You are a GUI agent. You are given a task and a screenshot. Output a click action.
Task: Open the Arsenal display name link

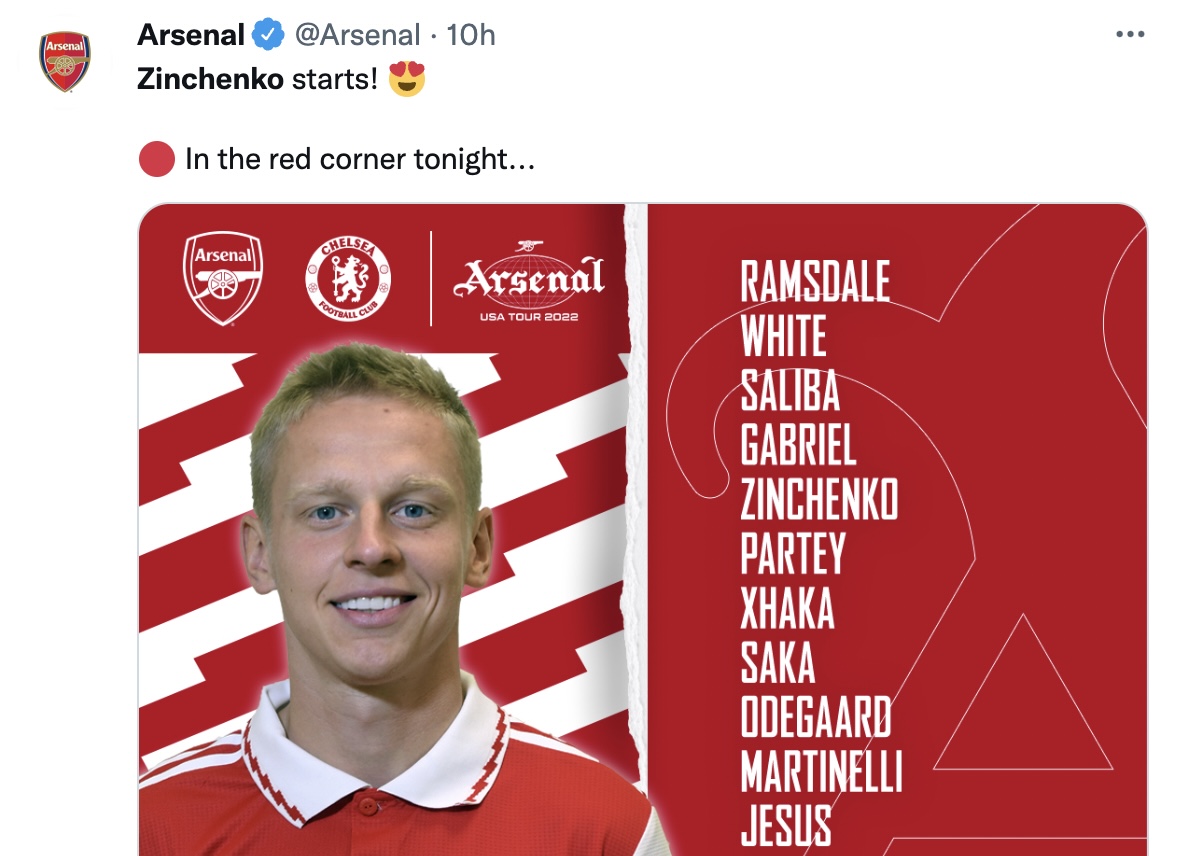pos(191,35)
